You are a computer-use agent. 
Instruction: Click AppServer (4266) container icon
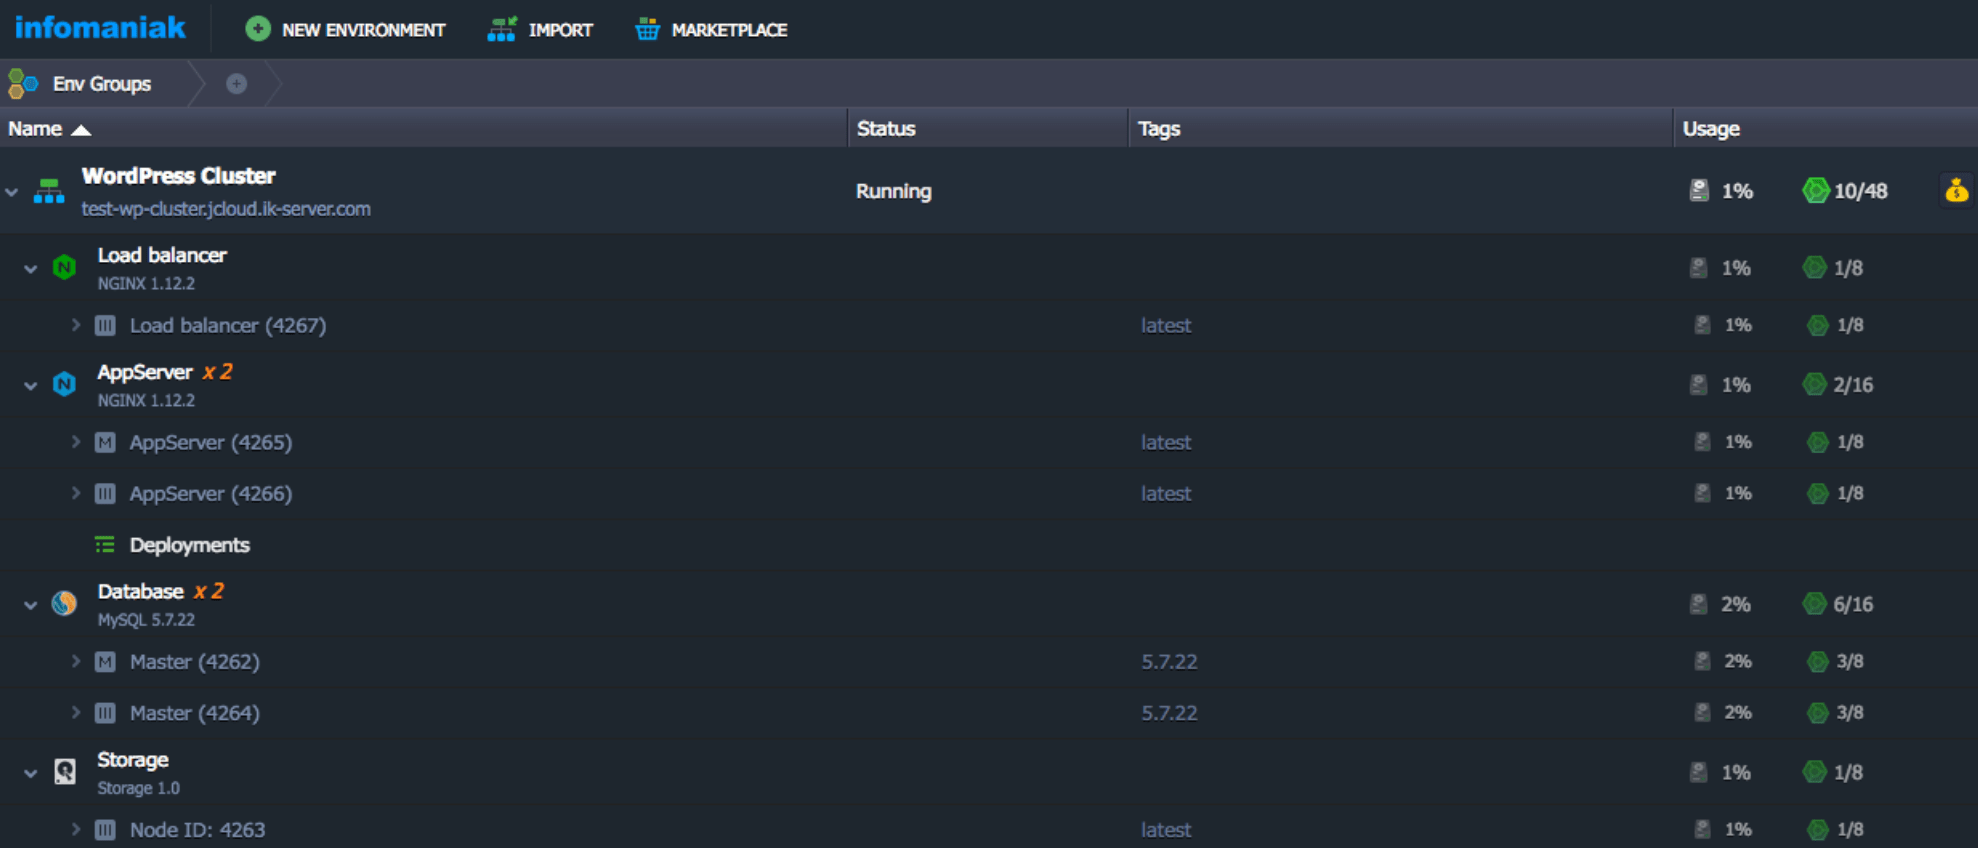[x=105, y=493]
